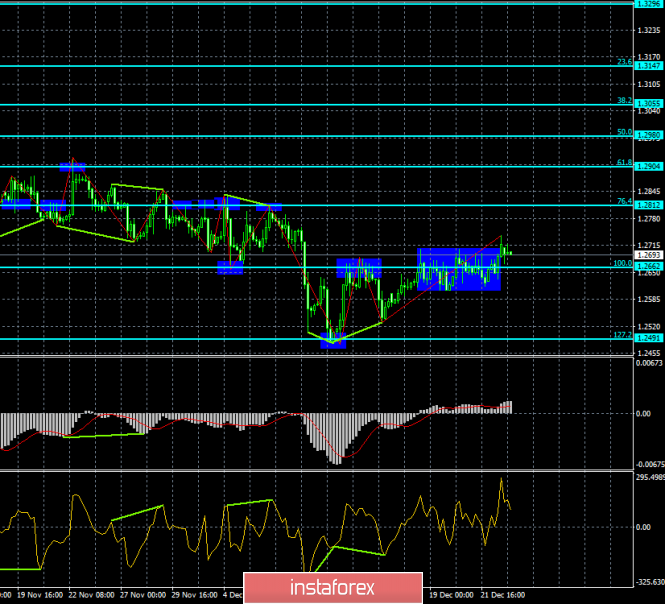Select the highlighted 1.2980 level price tag
665x604 pixels.
click(648, 136)
